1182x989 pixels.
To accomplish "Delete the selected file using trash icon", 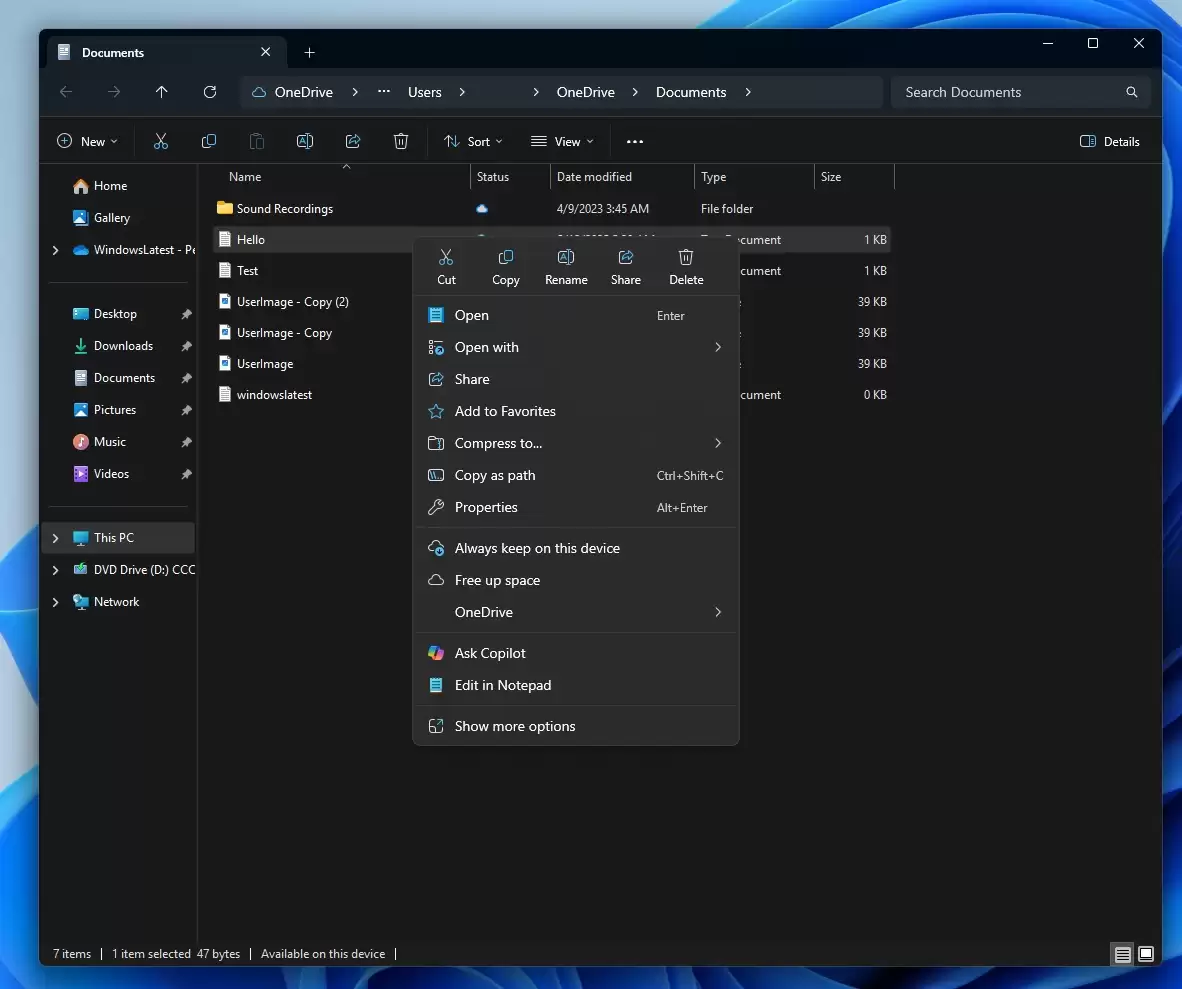I will pos(686,265).
